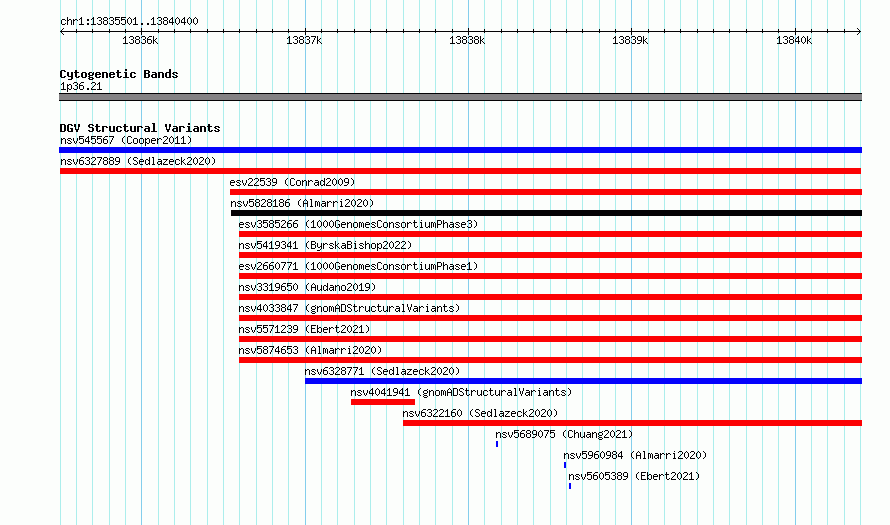Click the 1p36.21 band label

[x=81, y=86]
